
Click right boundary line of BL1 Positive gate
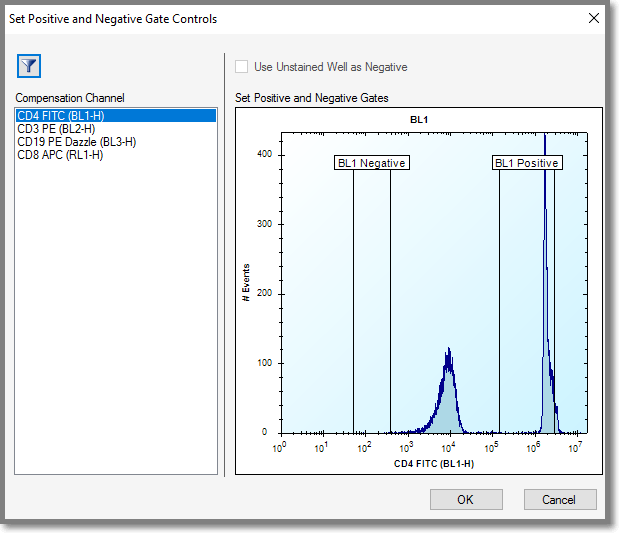click(555, 300)
